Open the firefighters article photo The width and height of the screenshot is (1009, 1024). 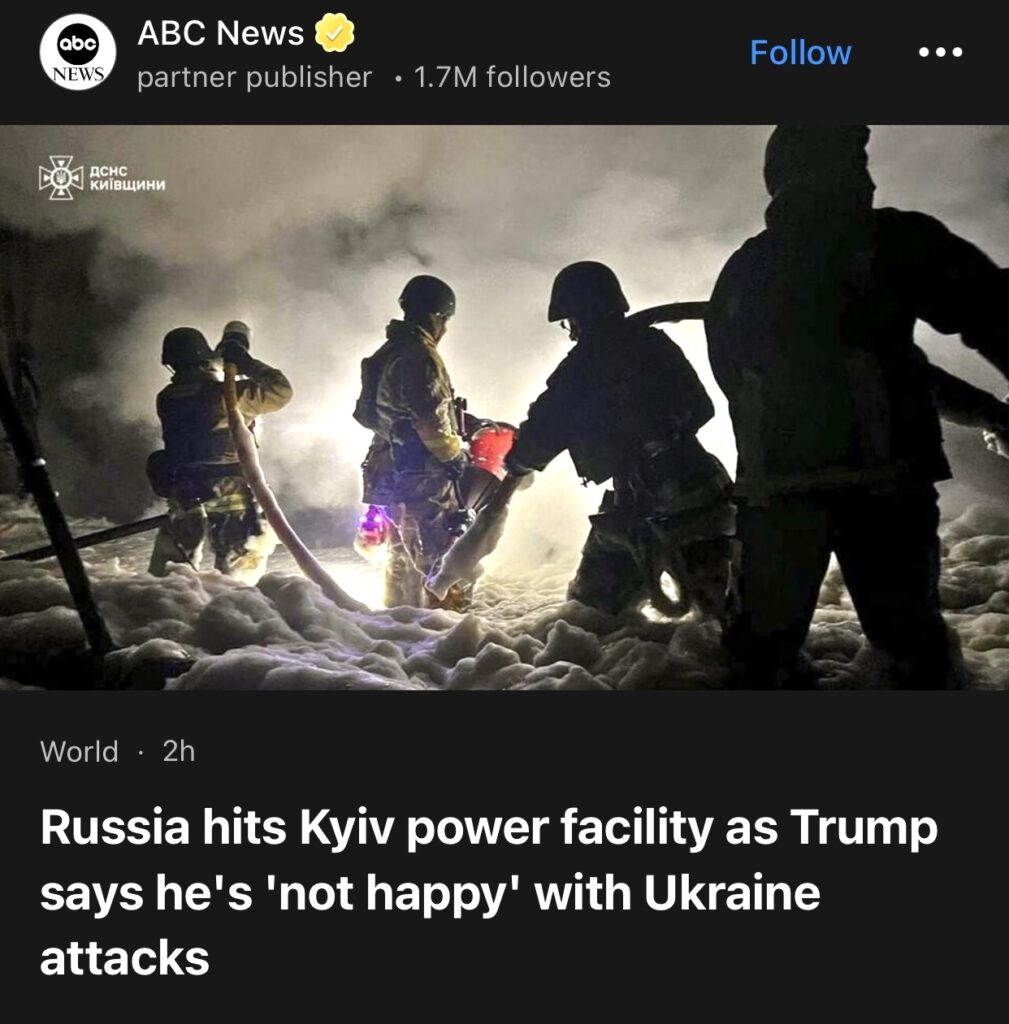click(x=504, y=407)
